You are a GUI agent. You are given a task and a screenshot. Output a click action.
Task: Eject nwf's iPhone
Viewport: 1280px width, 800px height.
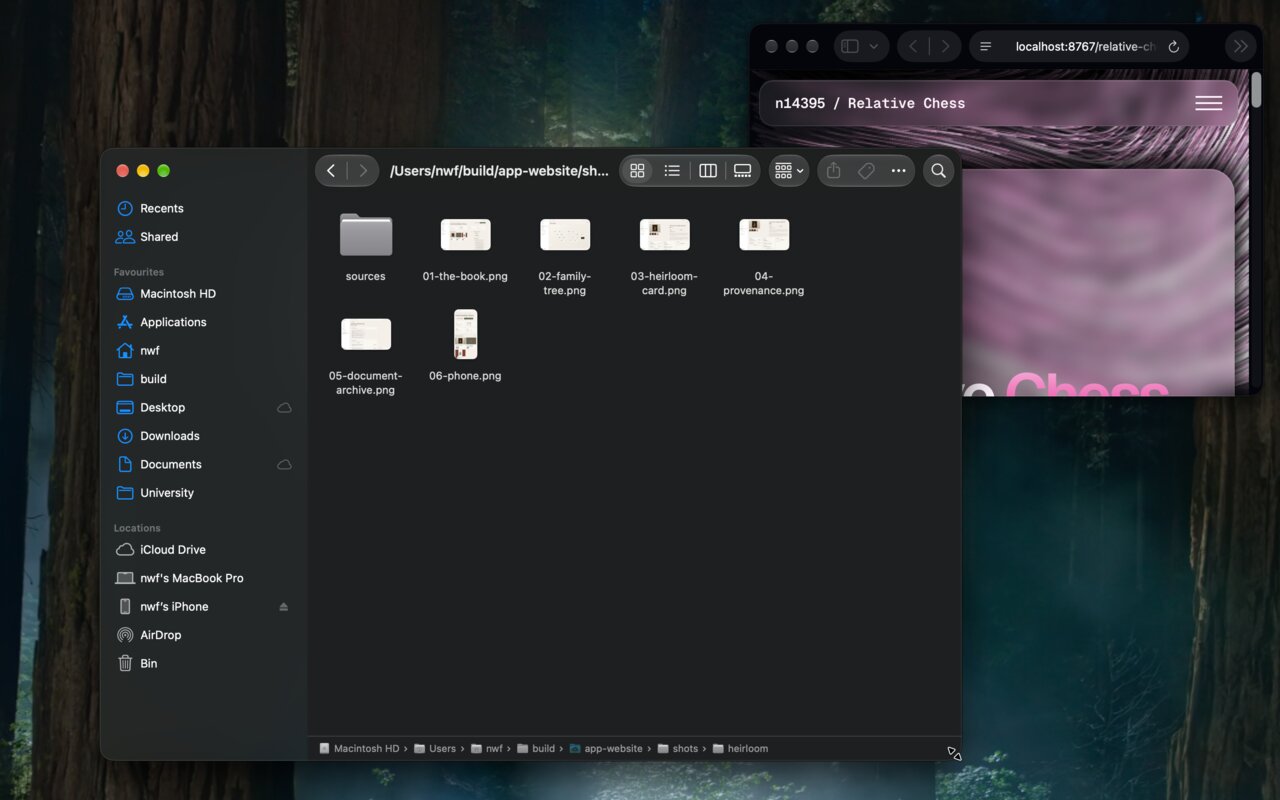[x=283, y=607]
